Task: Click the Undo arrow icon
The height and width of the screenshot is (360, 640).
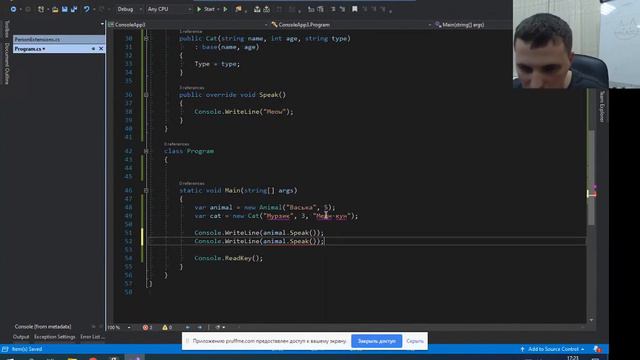Action: tap(86, 9)
